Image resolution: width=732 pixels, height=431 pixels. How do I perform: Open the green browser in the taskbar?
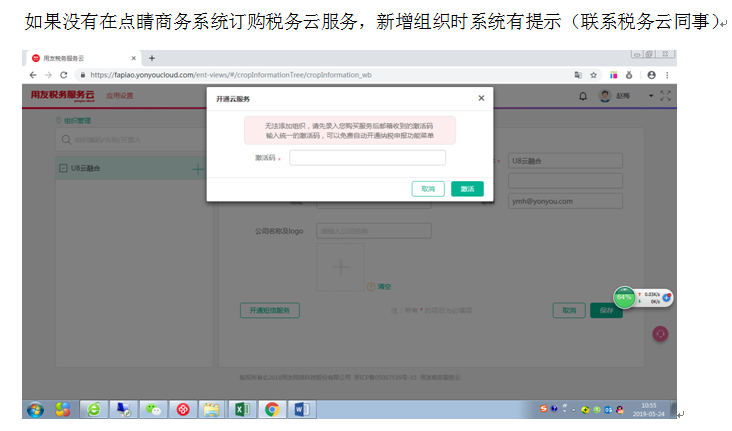pos(94,410)
